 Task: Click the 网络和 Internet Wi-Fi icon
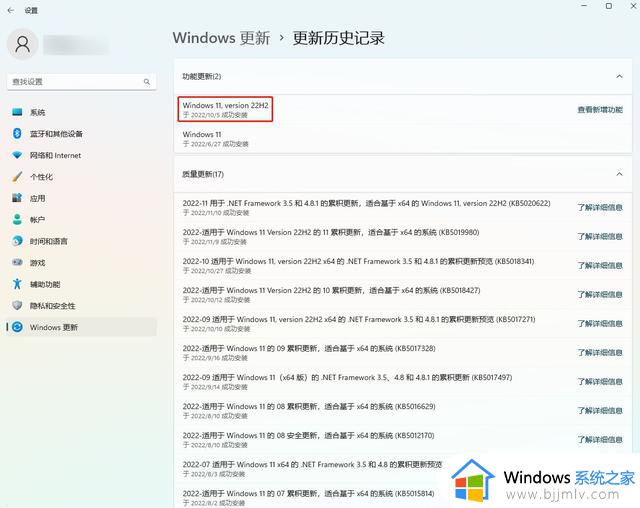point(17,155)
